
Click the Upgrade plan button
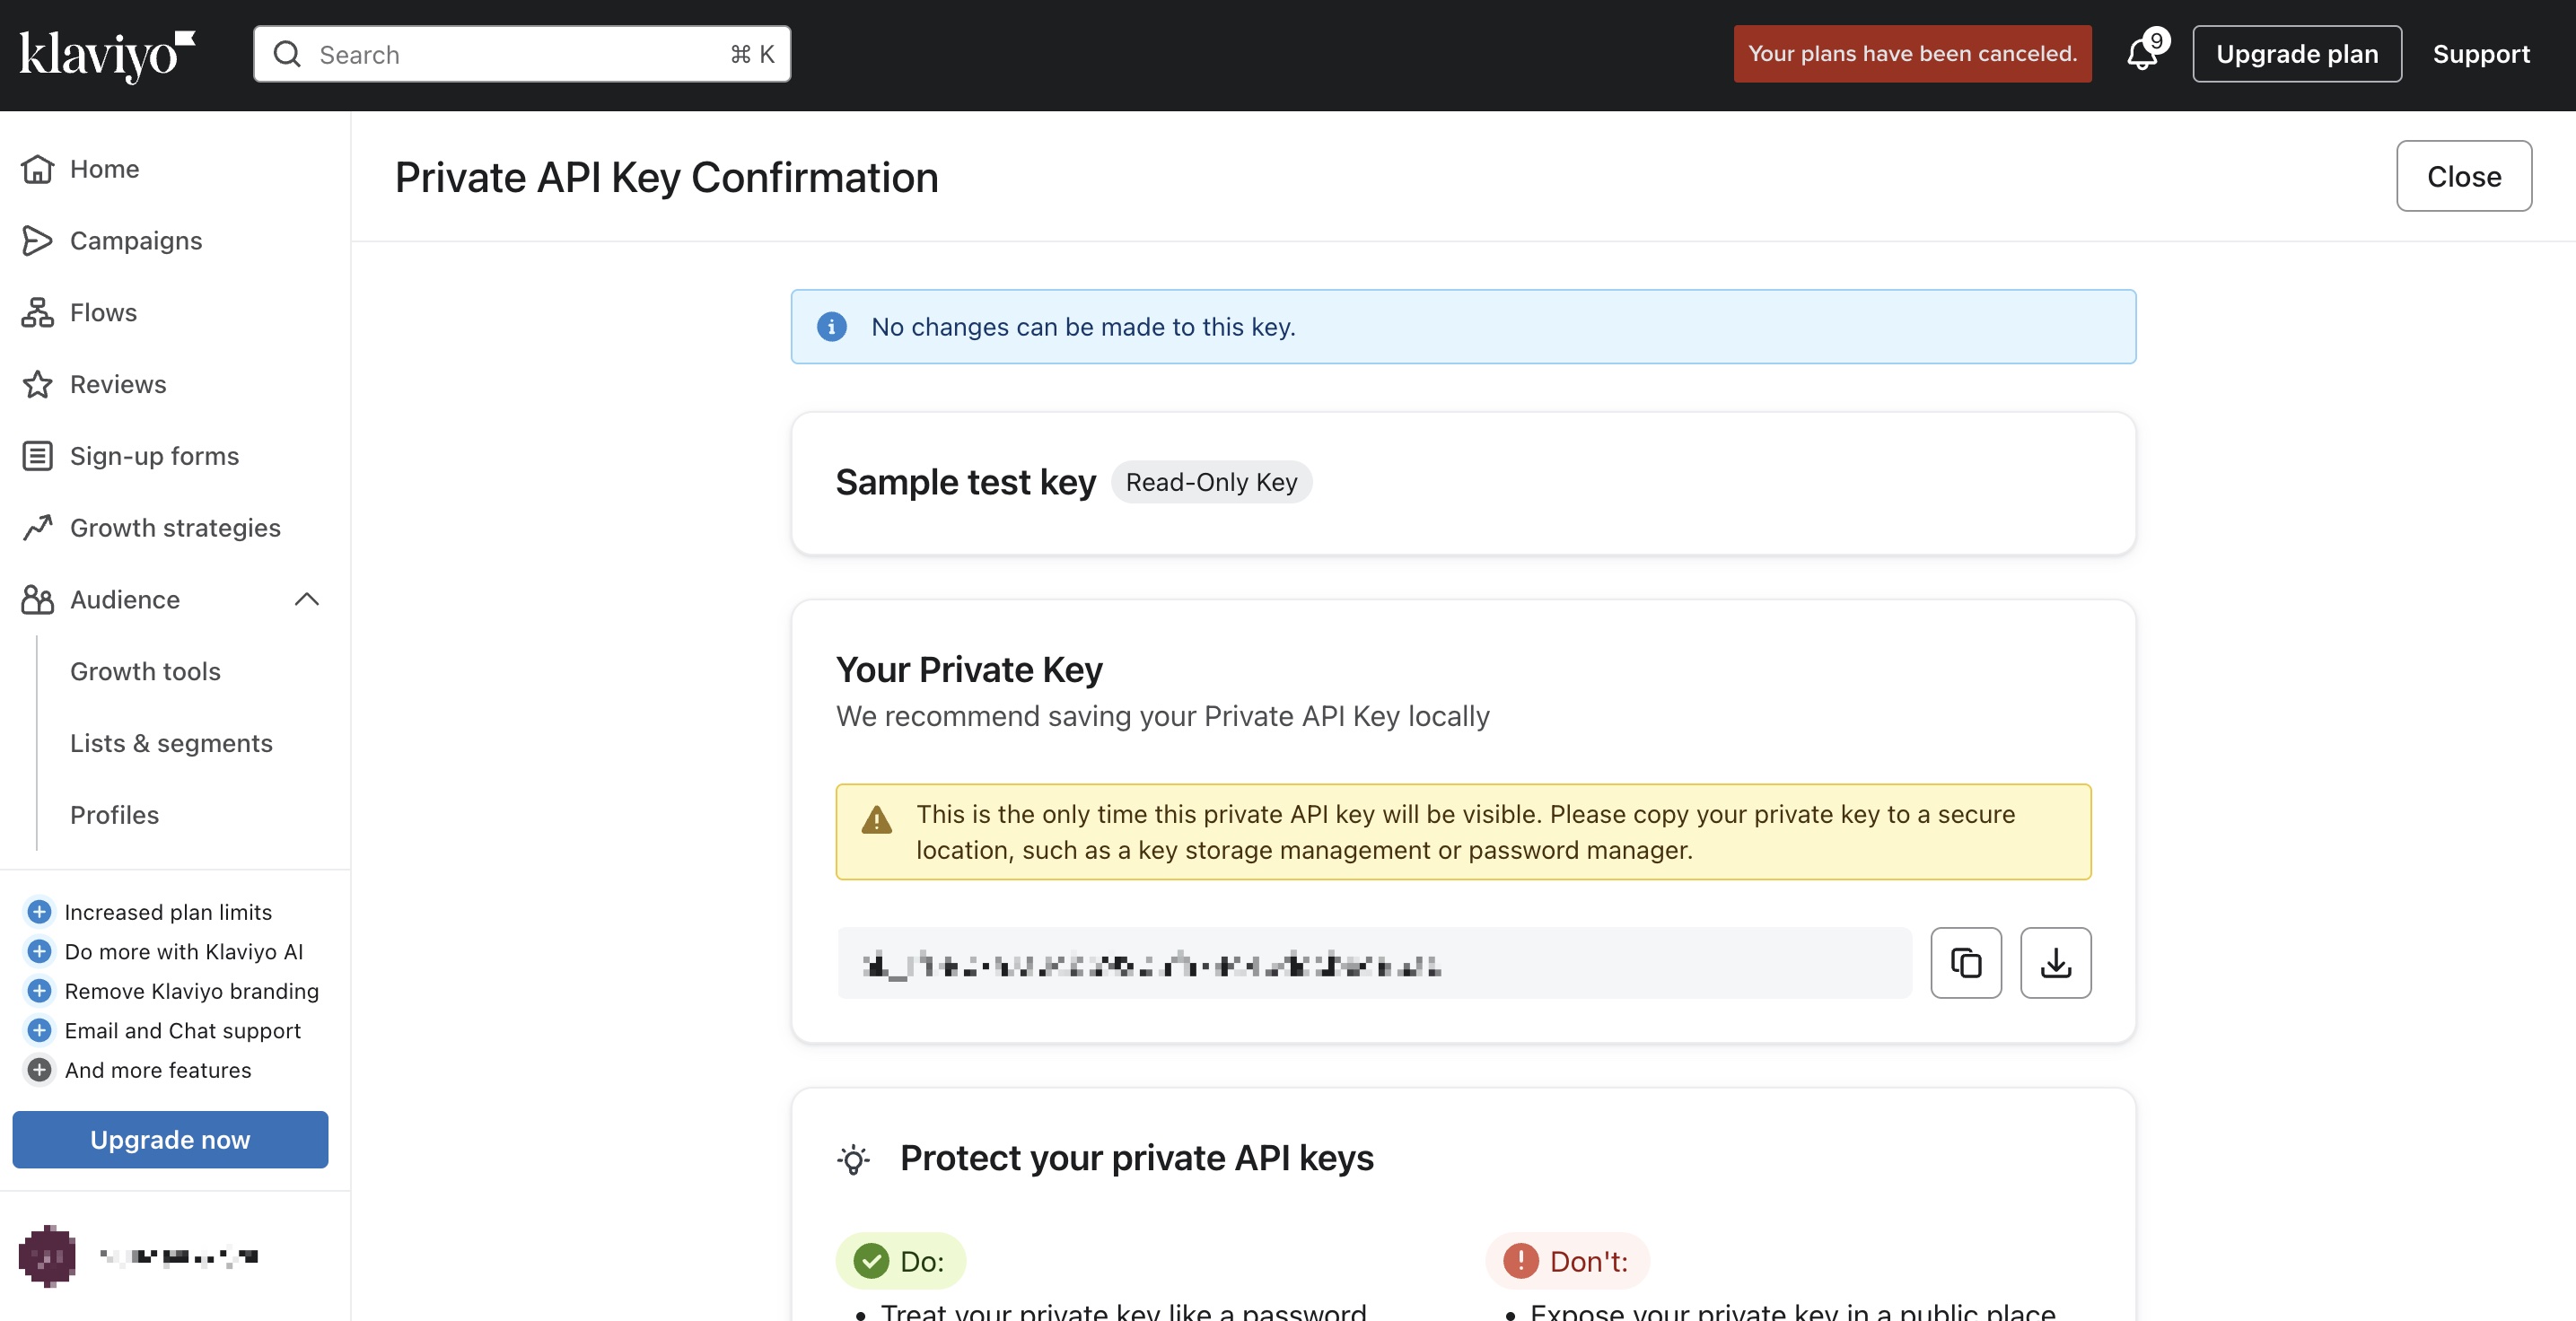tap(2297, 54)
